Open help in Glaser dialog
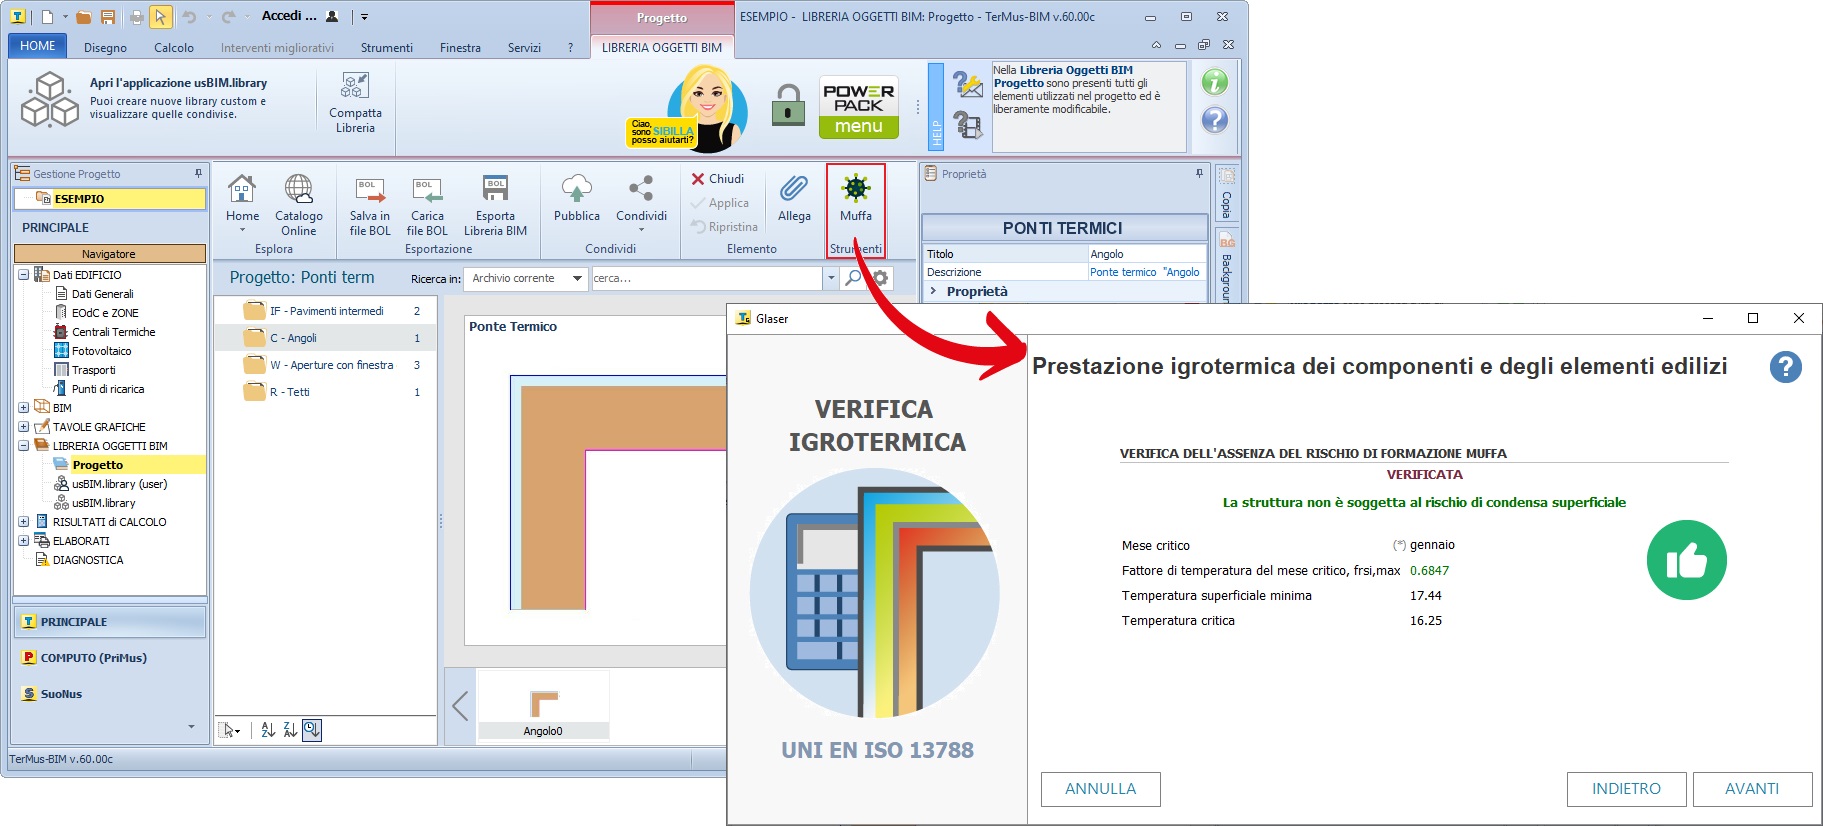Screen dimensions: 1823x826 (1785, 367)
